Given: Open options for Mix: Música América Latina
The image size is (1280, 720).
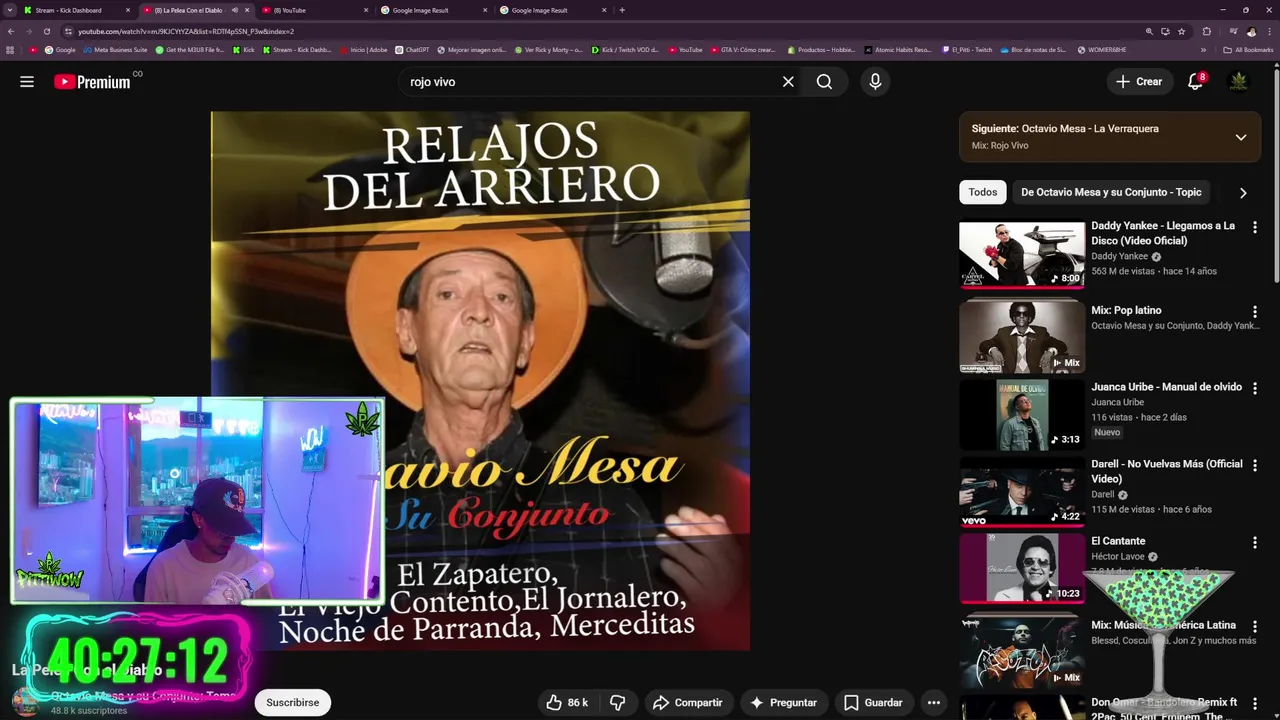Looking at the screenshot, I should click(1255, 626).
